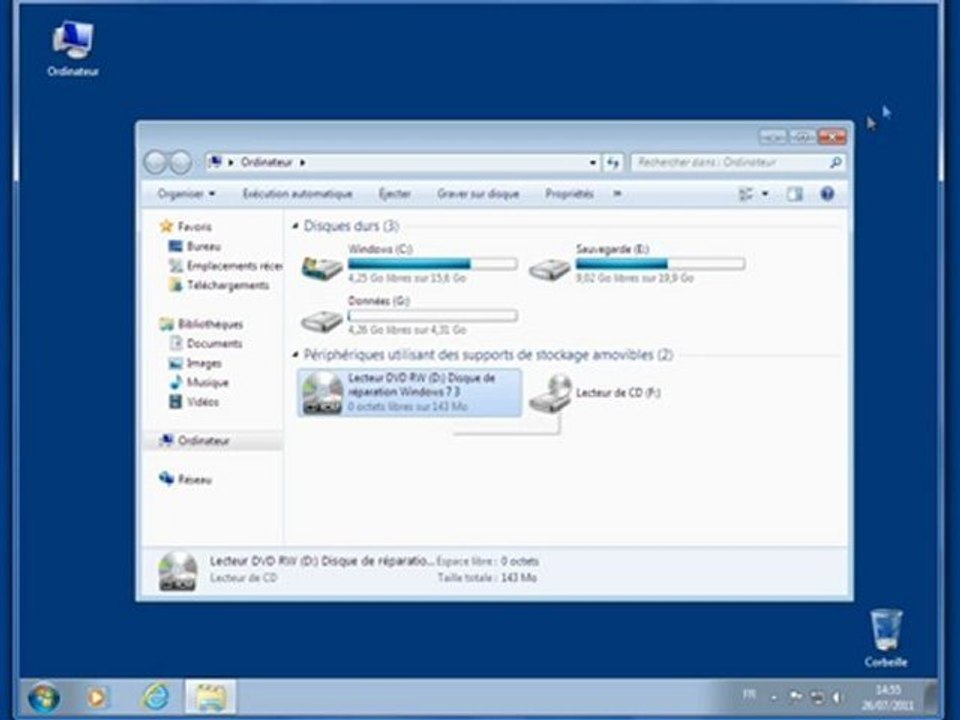Click the action center flag icon
Screen dimensions: 960x720
point(796,696)
